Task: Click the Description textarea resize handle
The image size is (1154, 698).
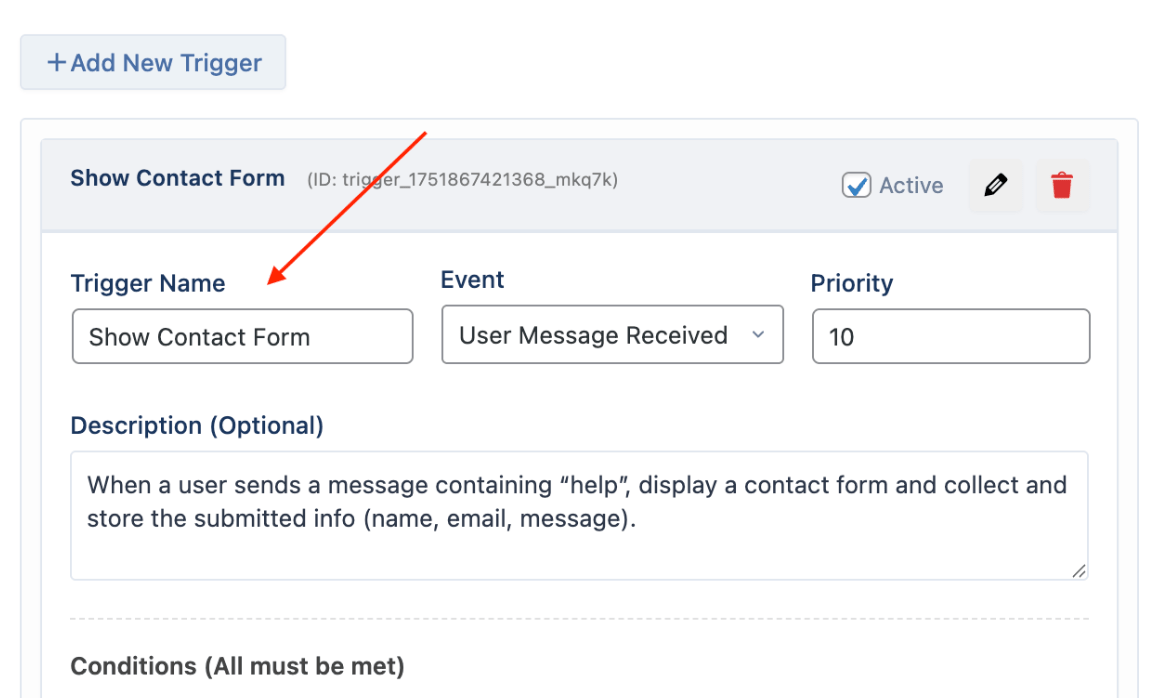Action: tap(1078, 571)
